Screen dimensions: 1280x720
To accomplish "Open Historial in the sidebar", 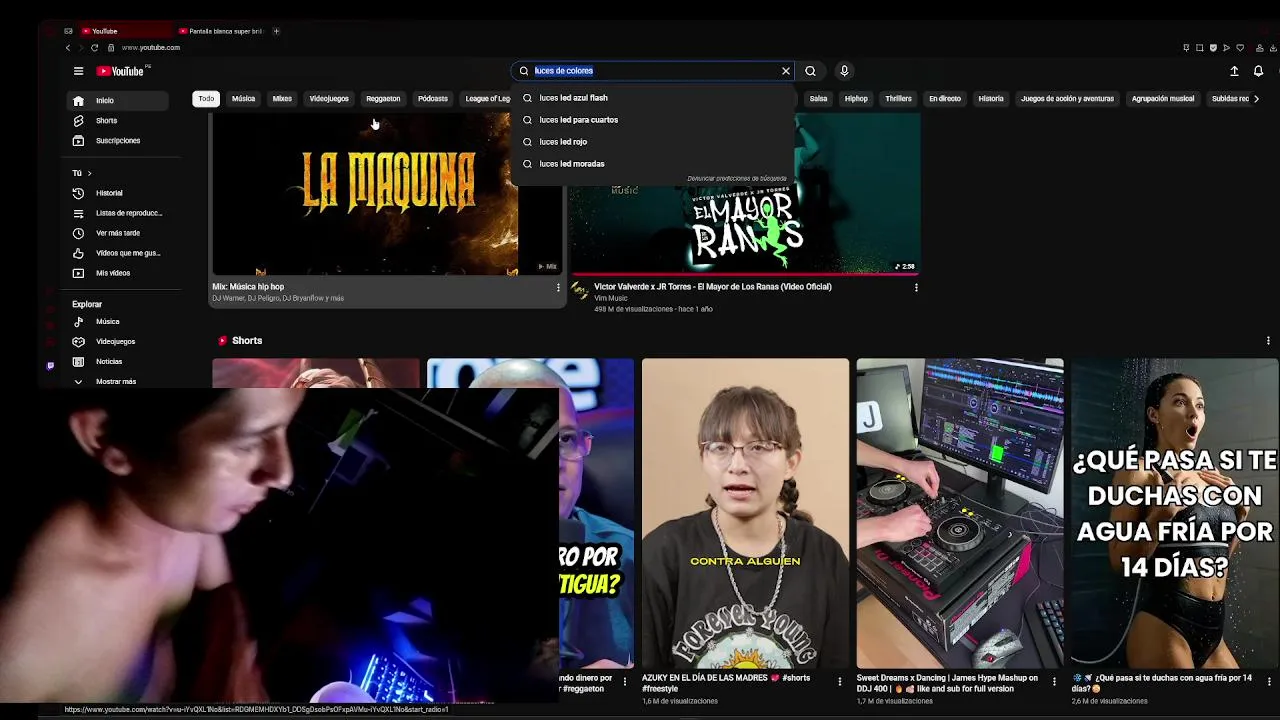I will coord(118,193).
